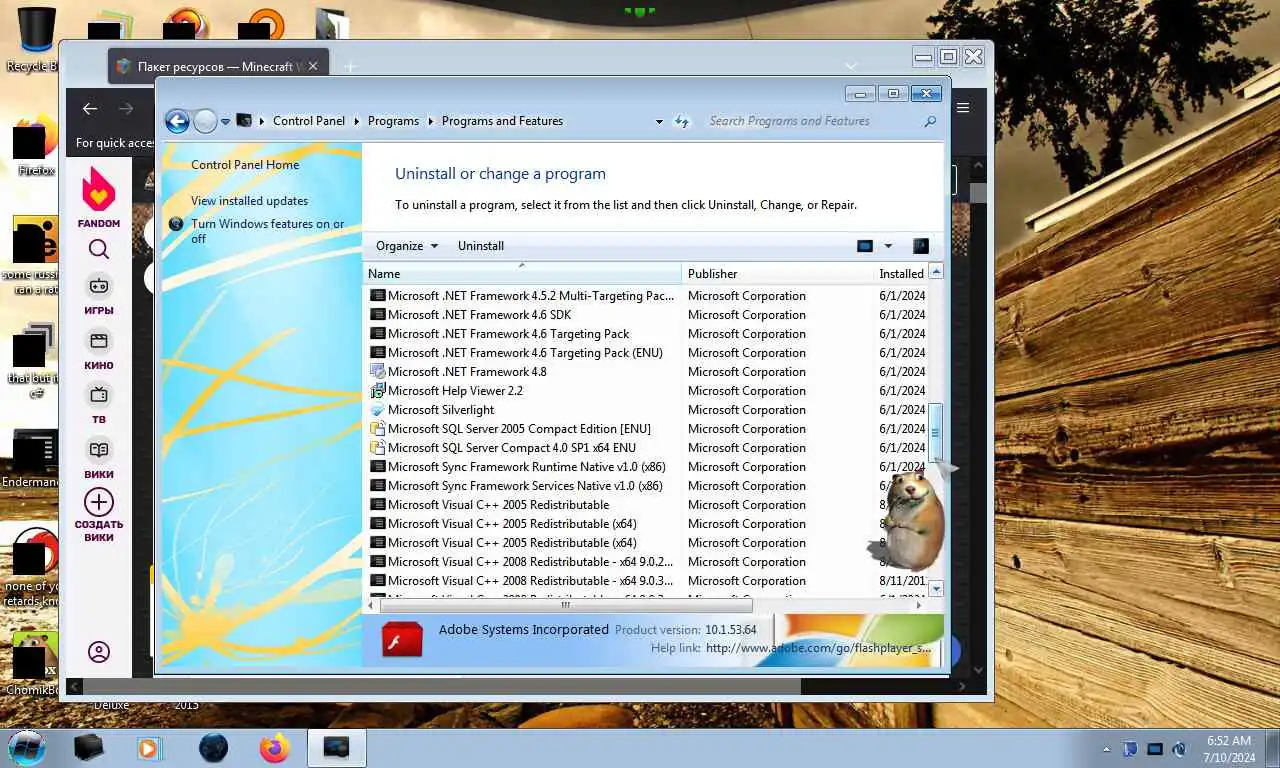Click the search magnifier in Control Panel
Screen dimensions: 1280x768
(930, 121)
